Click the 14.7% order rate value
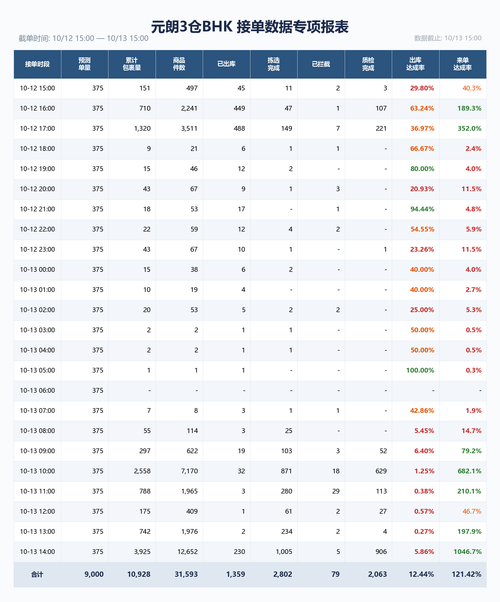Viewport: 500px width, 602px height. pos(471,431)
